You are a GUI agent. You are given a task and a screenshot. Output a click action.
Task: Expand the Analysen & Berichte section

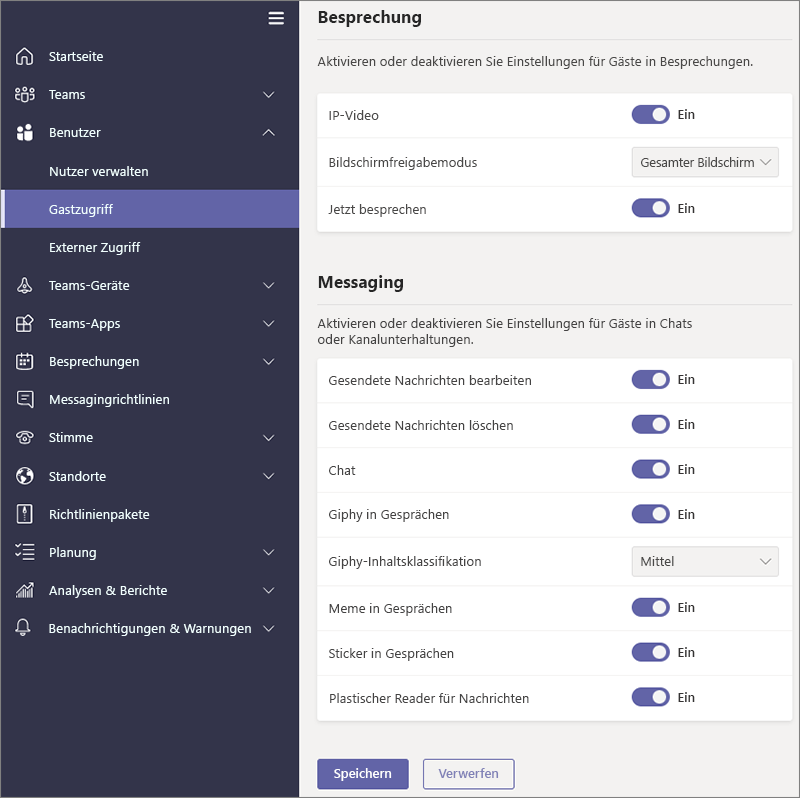click(x=268, y=591)
